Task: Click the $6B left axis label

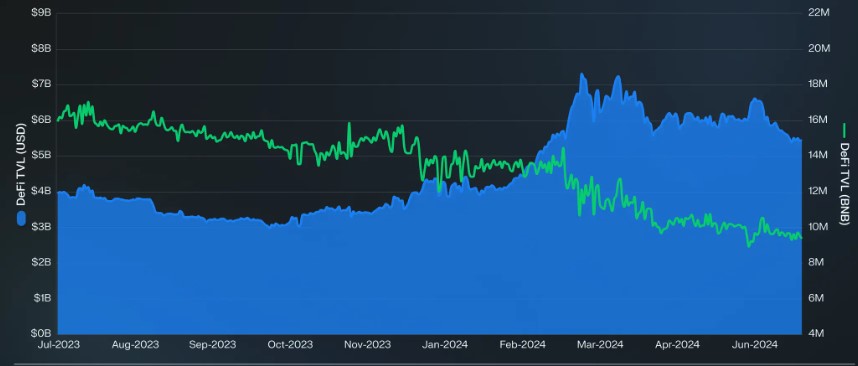Action: (42, 120)
